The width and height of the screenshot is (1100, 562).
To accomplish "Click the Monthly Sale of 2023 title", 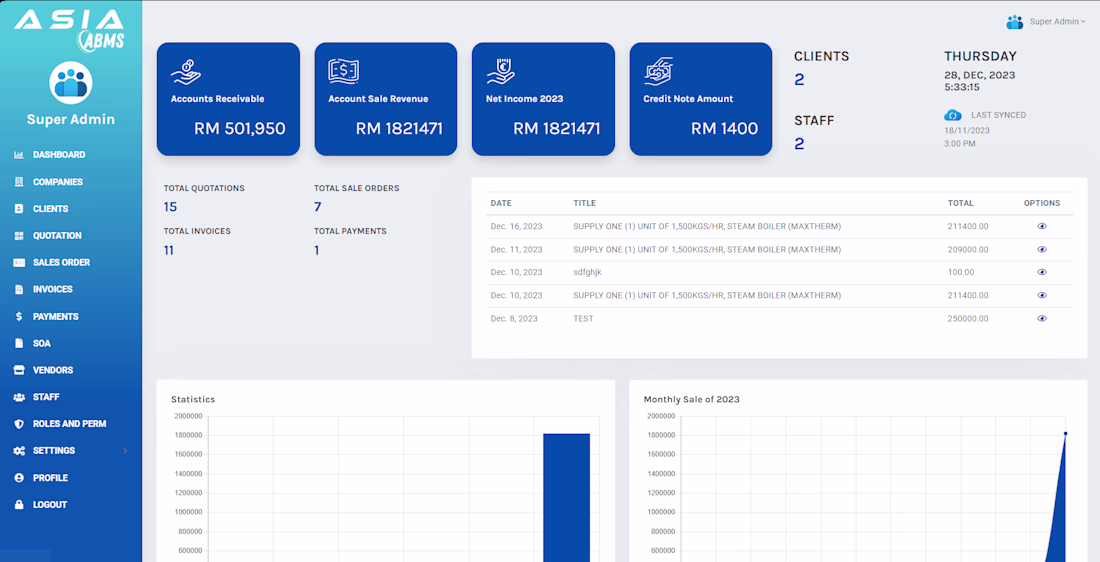I will 691,399.
